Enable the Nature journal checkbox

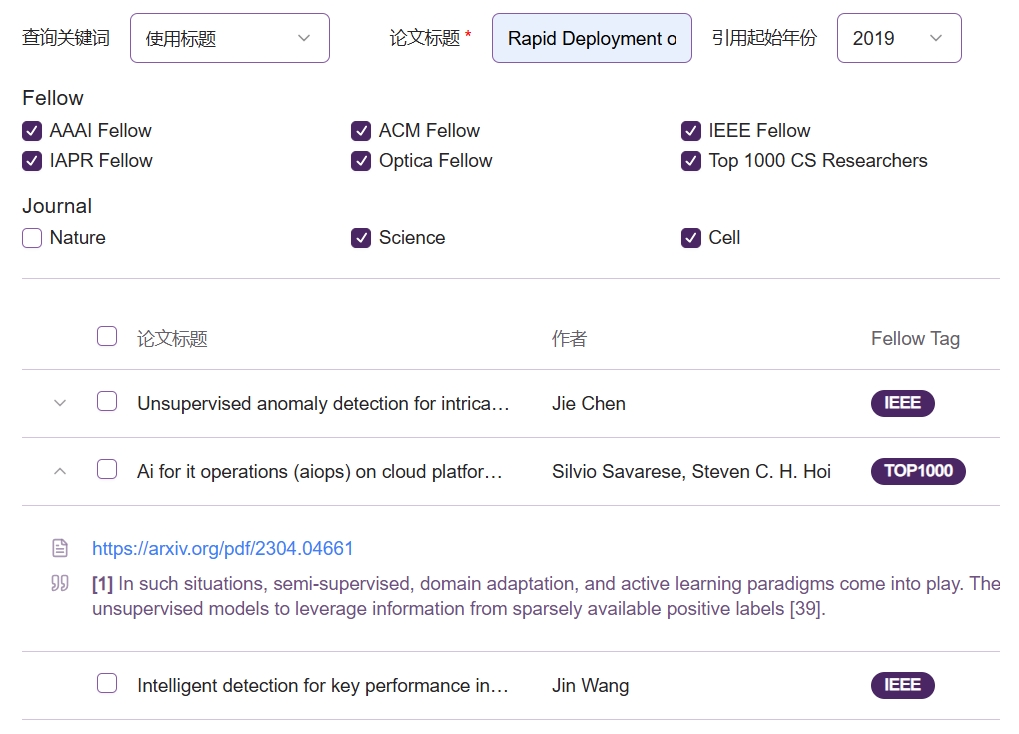[x=32, y=238]
